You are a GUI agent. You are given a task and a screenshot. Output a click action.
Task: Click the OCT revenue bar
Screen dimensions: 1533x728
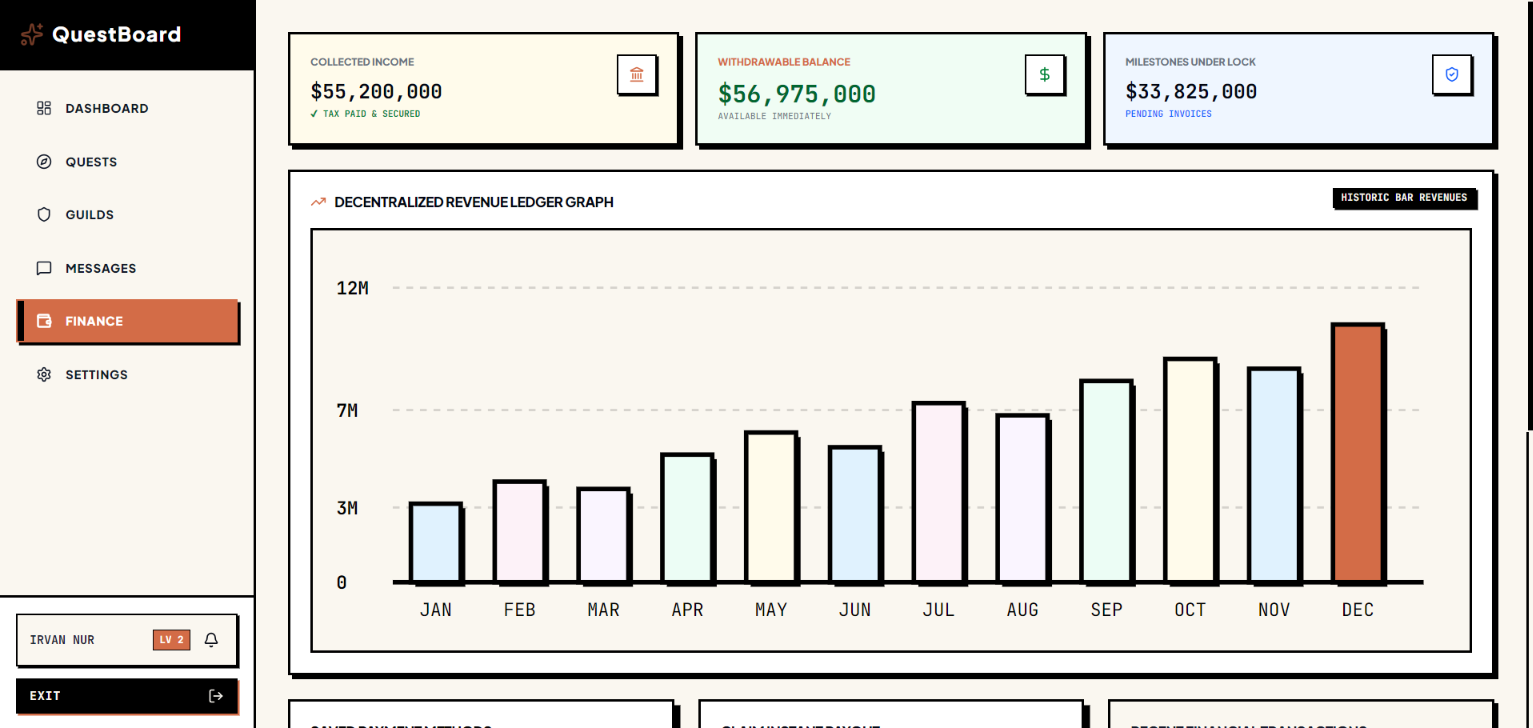(x=1190, y=470)
